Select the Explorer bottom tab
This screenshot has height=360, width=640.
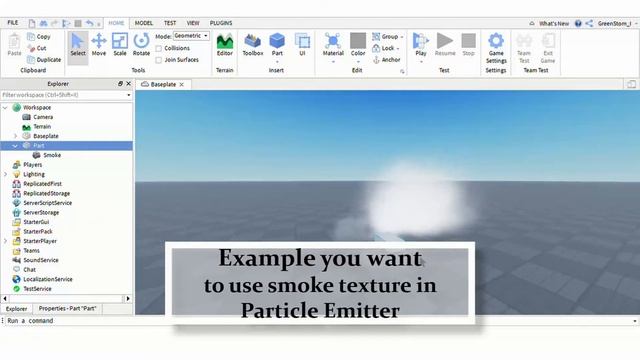click(16, 309)
